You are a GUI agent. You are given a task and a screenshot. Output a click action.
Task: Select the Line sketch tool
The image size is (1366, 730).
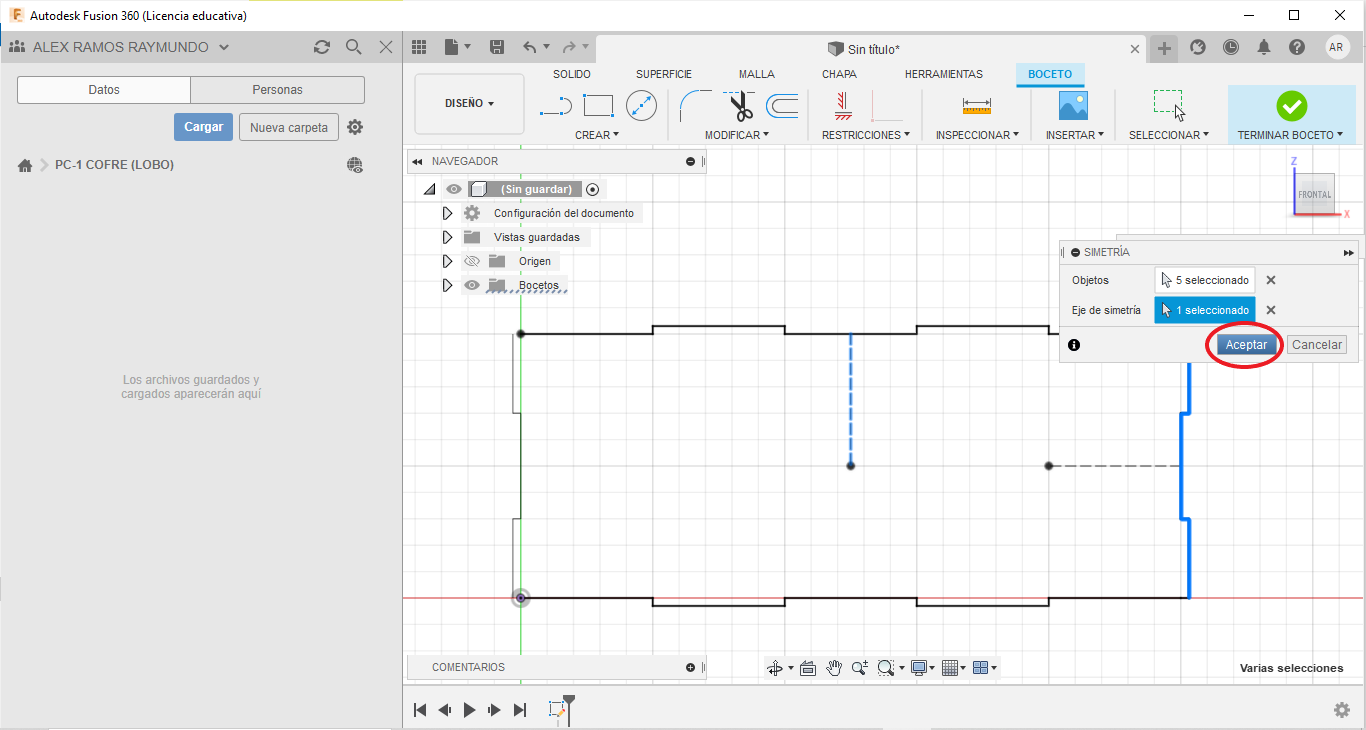[555, 106]
